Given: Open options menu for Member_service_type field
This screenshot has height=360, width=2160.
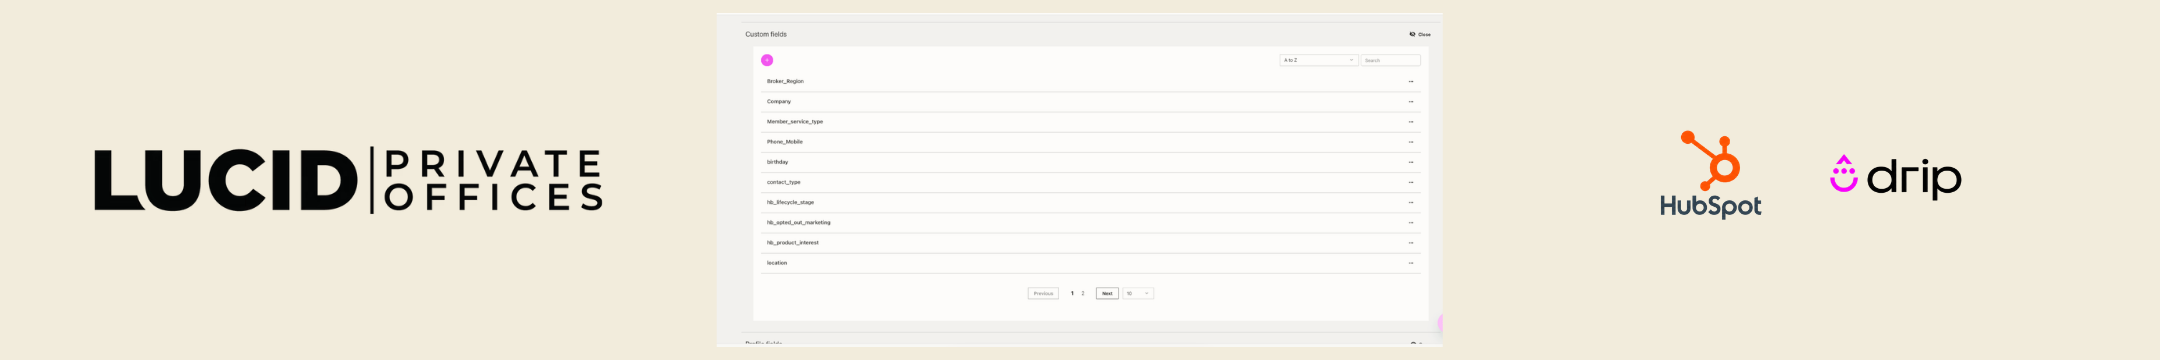Looking at the screenshot, I should (x=1411, y=122).
